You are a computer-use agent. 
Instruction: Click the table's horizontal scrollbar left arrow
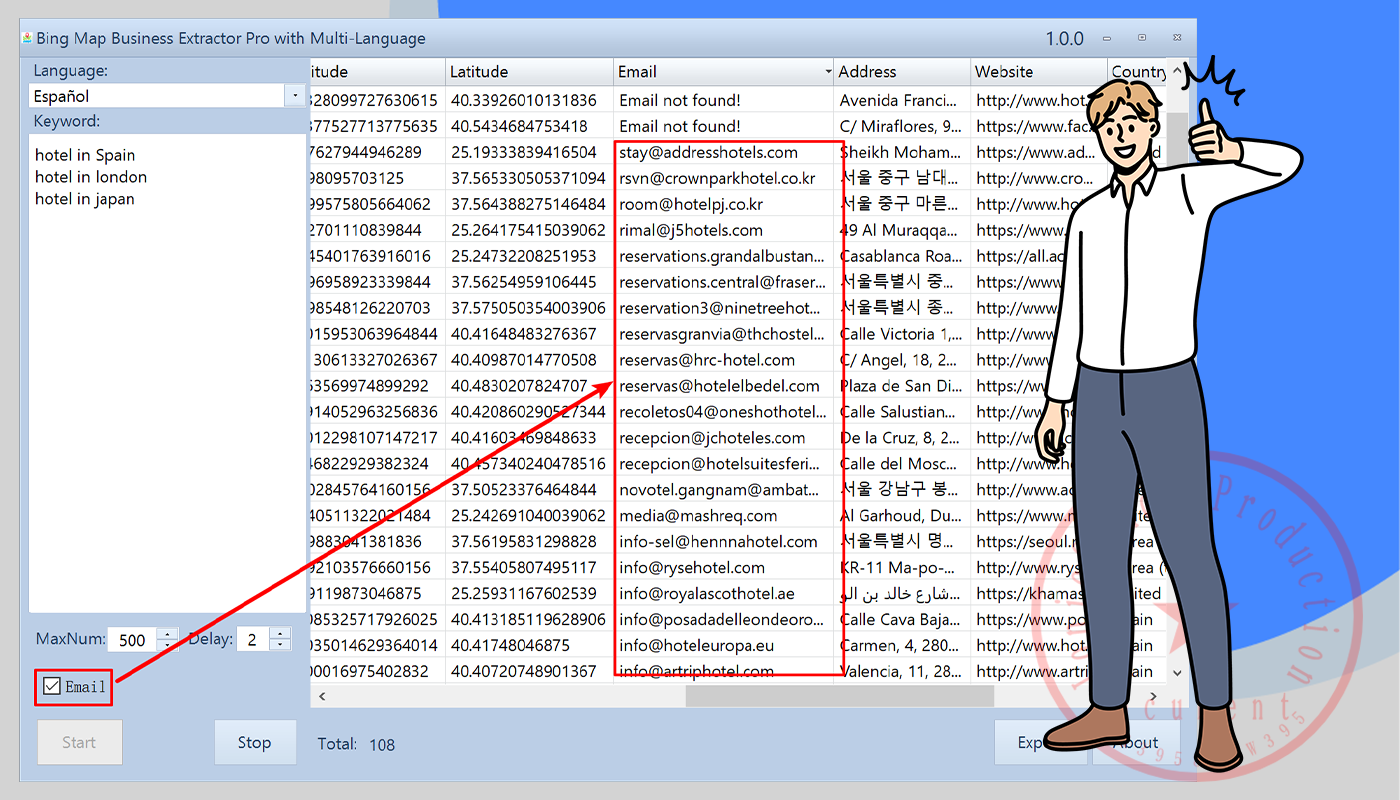click(x=322, y=696)
